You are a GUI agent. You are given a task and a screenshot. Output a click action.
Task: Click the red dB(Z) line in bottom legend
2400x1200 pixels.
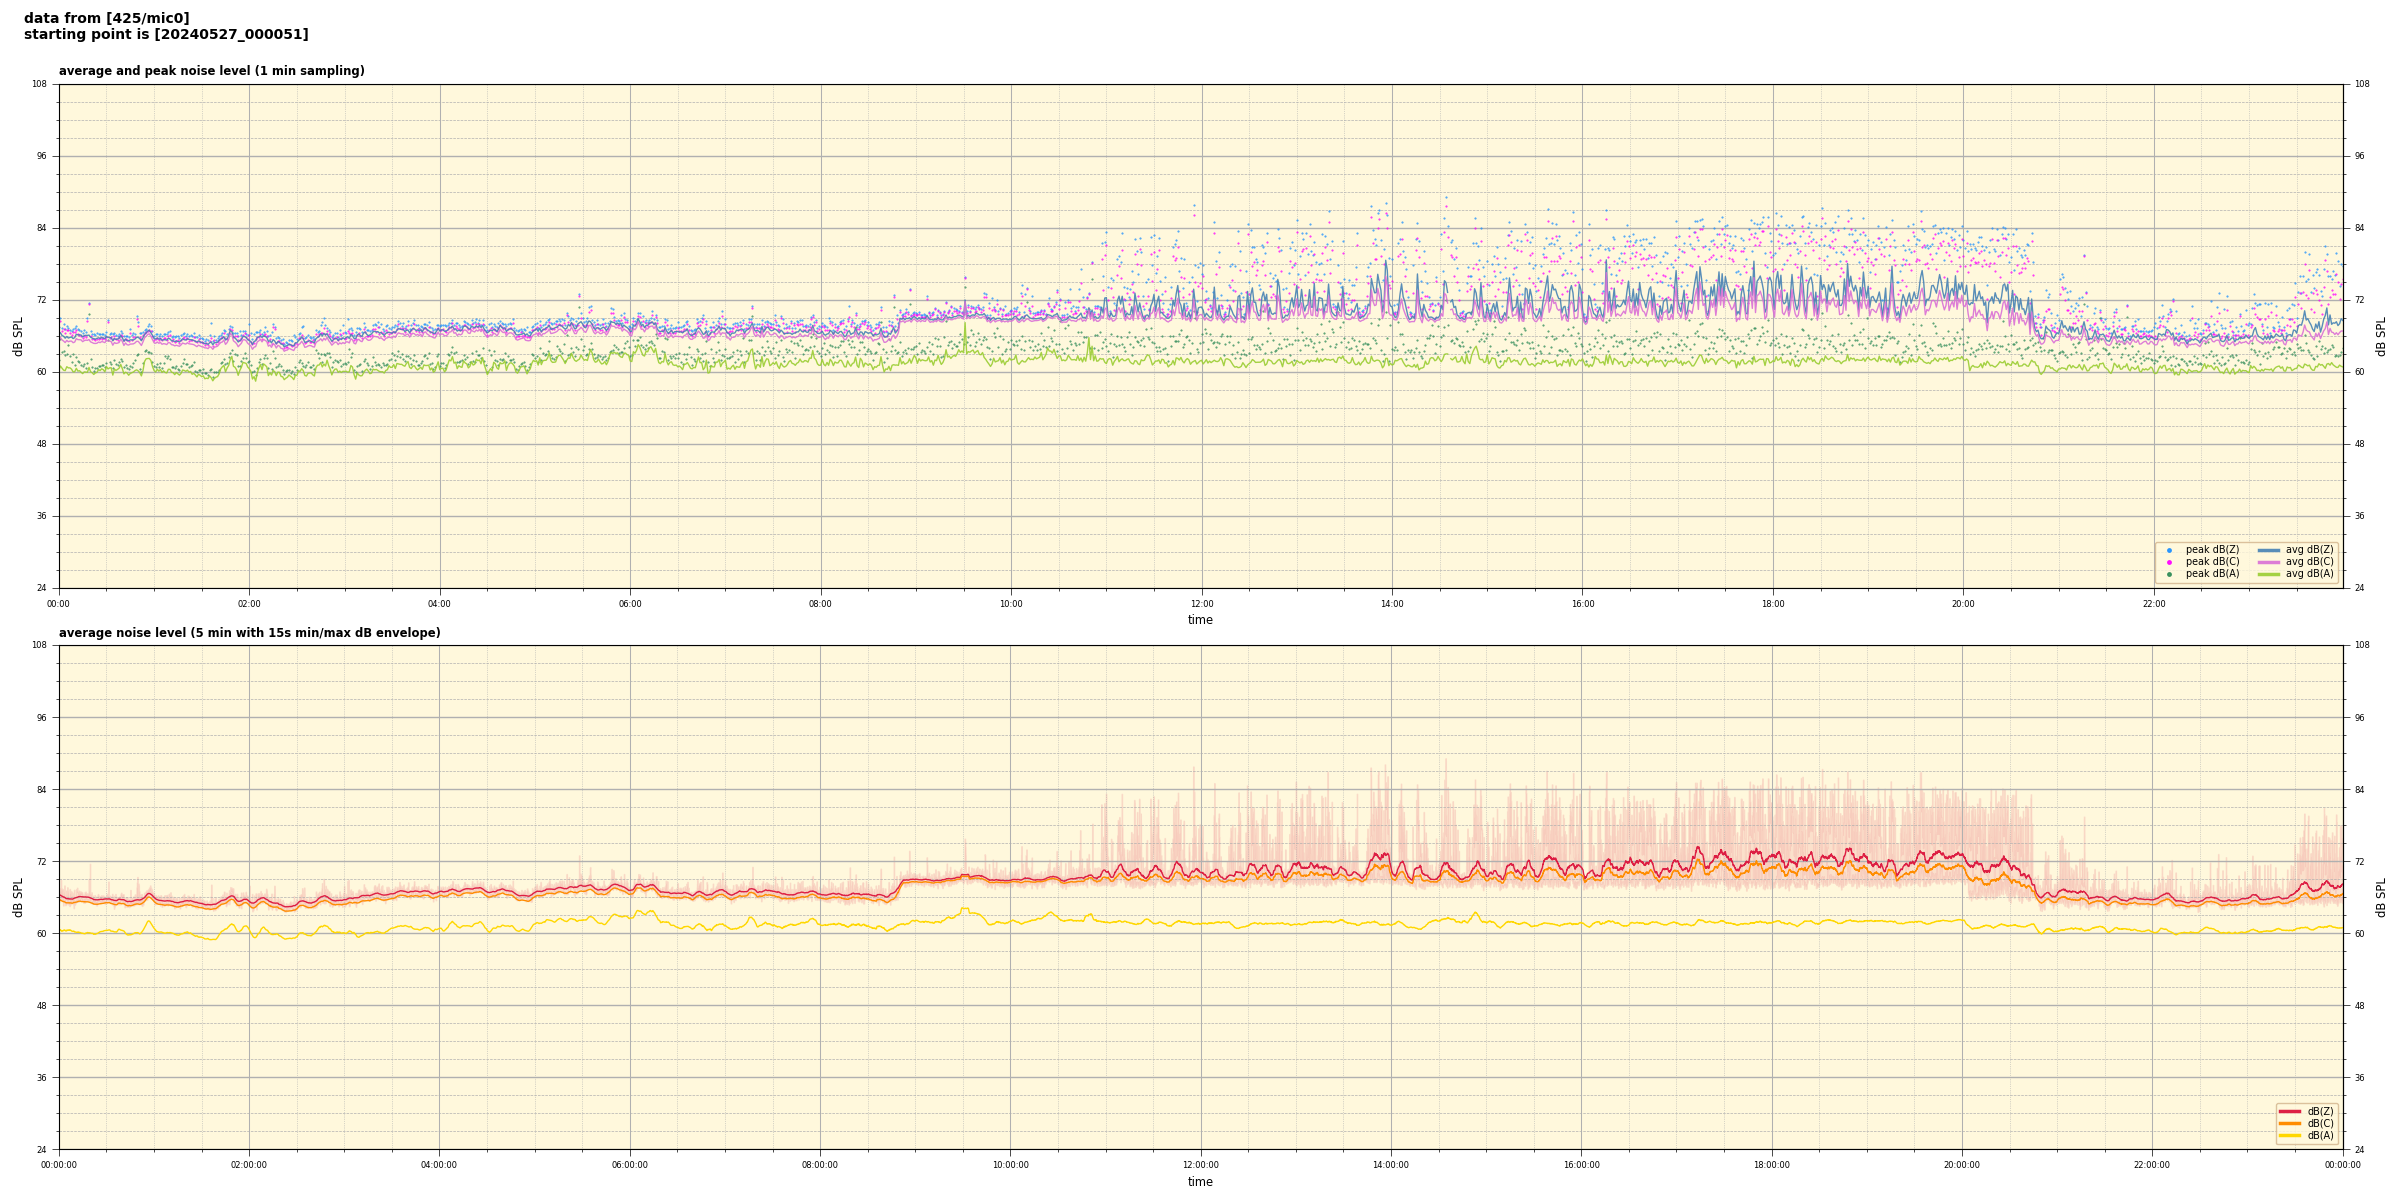tap(2290, 1111)
